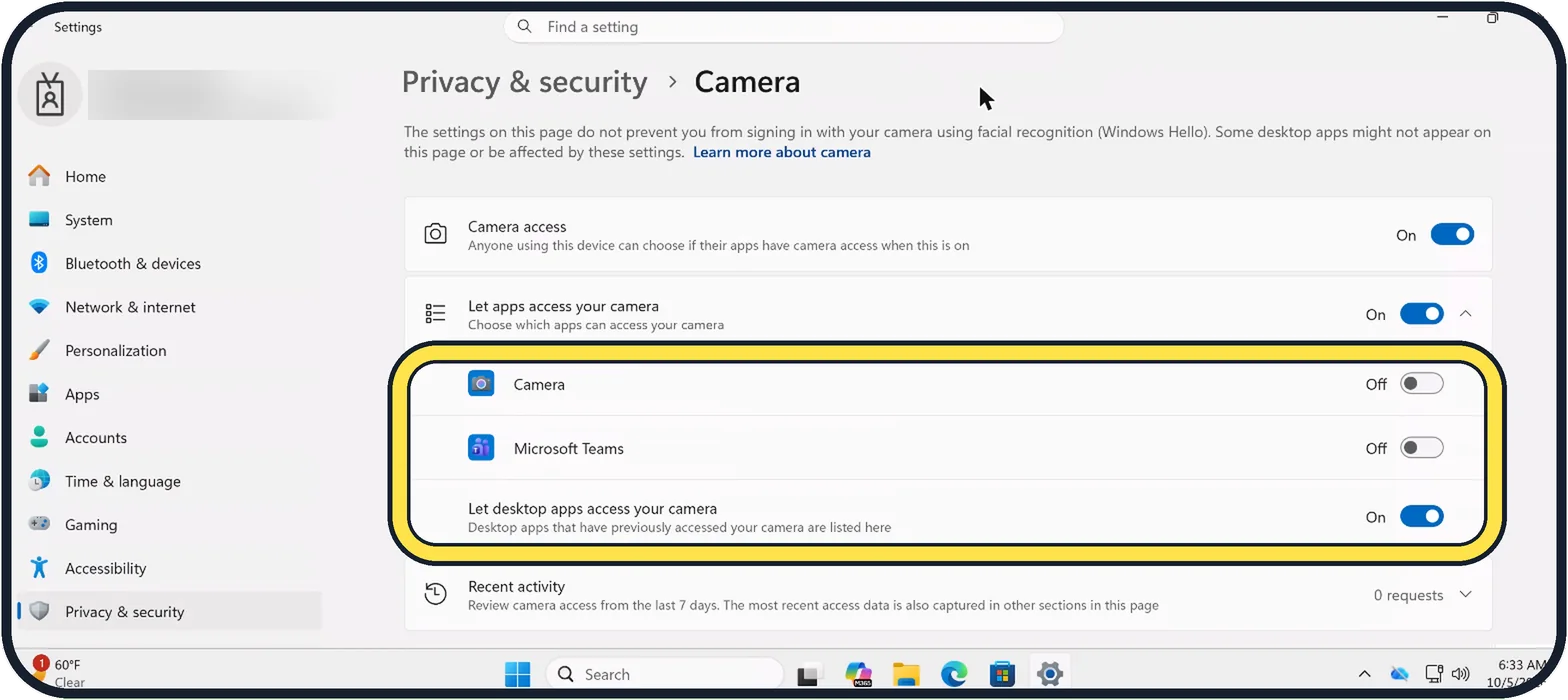This screenshot has width=1568, height=700.
Task: Turn off the Camera access toggle
Action: [x=1452, y=235]
